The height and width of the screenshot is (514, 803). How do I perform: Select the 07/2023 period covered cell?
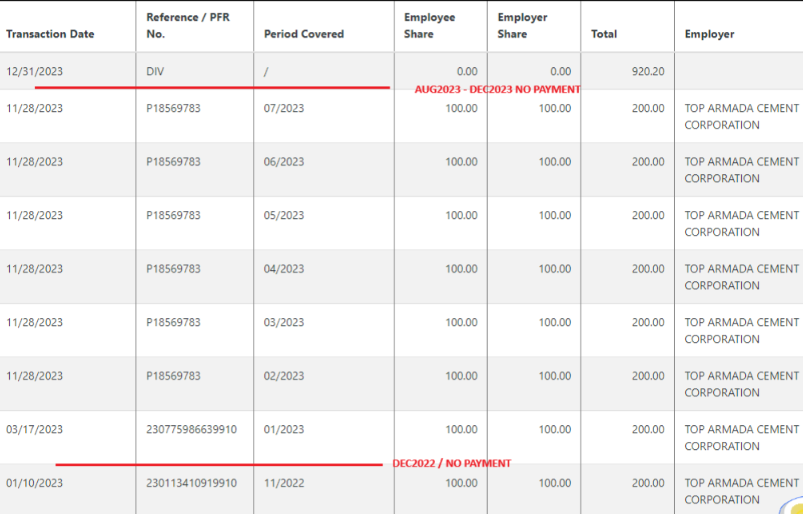284,108
